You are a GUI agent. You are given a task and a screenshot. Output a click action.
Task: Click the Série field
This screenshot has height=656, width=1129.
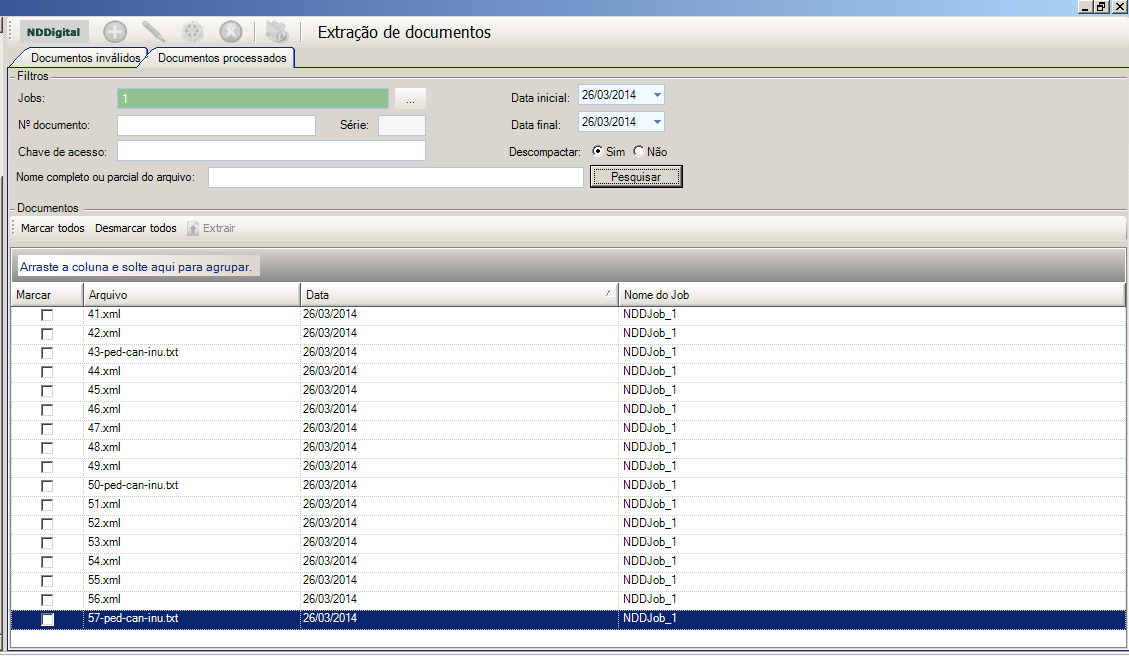(402, 125)
